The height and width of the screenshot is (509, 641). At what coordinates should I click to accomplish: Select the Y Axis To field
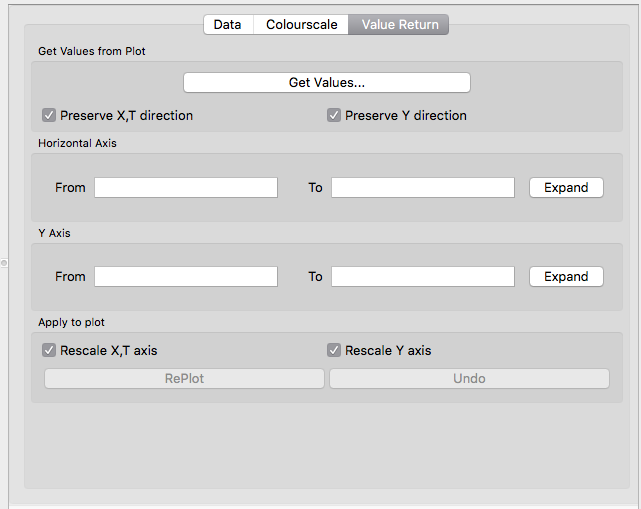(422, 276)
